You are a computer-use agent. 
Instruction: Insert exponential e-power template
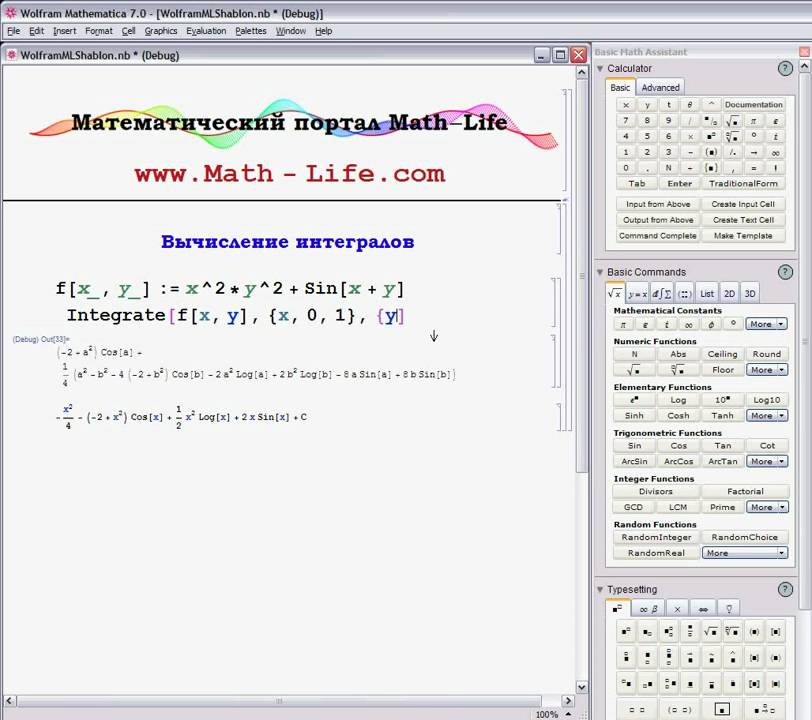[x=634, y=400]
